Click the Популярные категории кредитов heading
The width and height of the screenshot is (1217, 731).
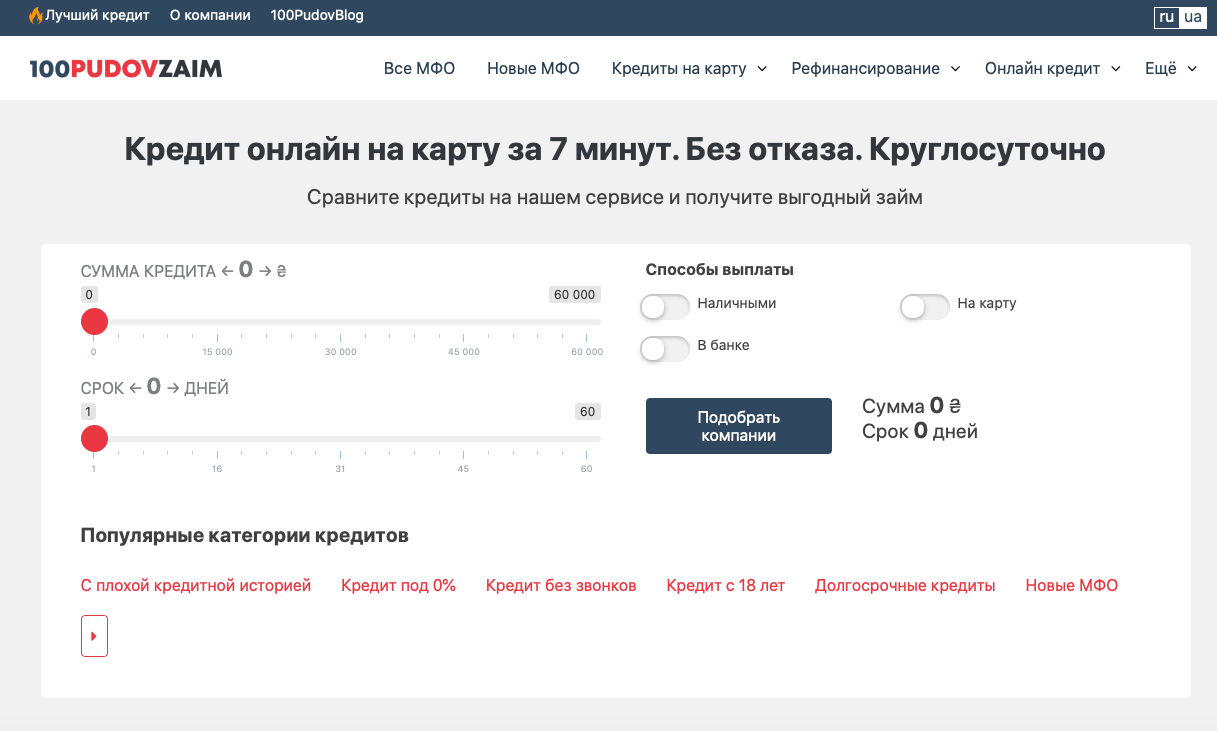245,536
